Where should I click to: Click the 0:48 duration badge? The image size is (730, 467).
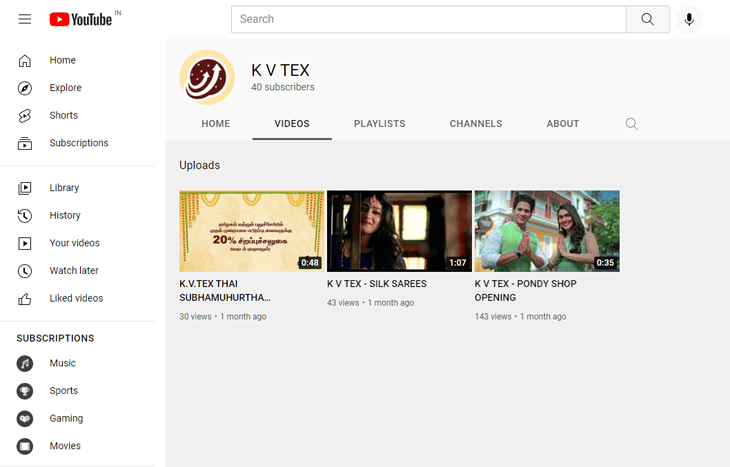click(x=310, y=263)
